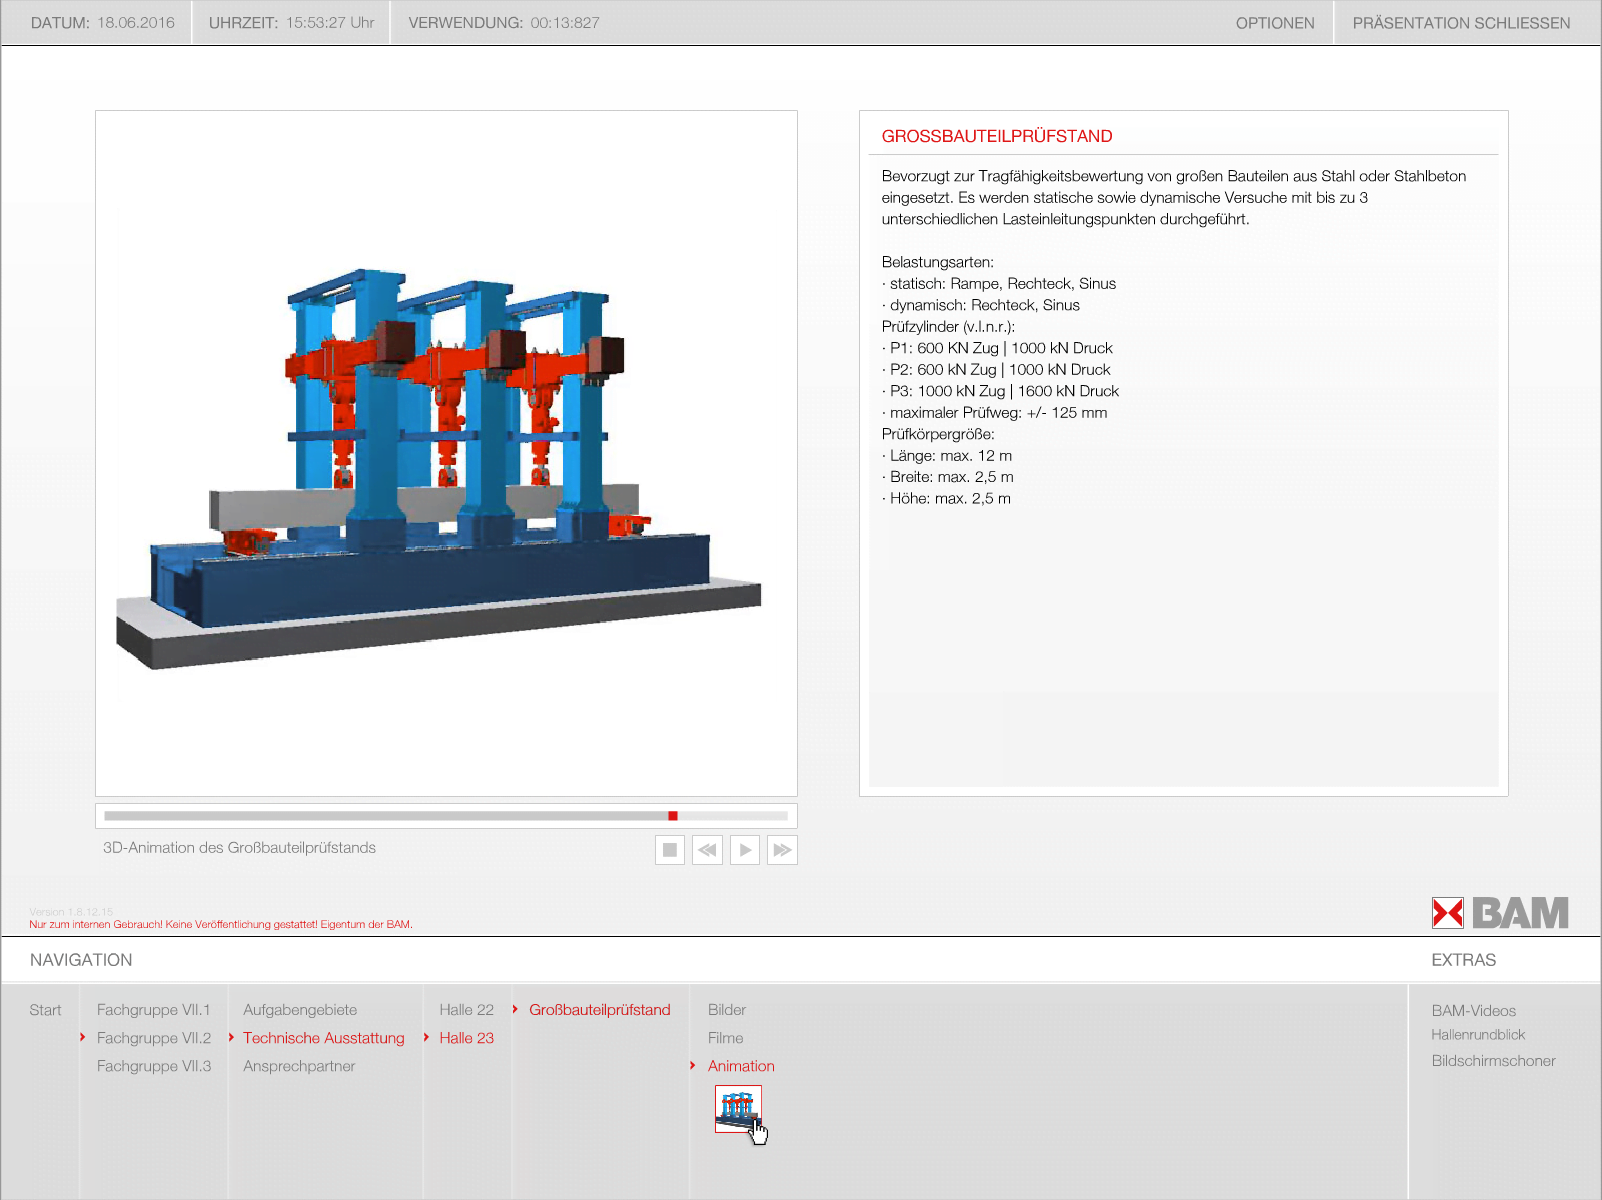Open Fachgruppe VII.3 section
1602x1200 pixels.
pos(153,1066)
